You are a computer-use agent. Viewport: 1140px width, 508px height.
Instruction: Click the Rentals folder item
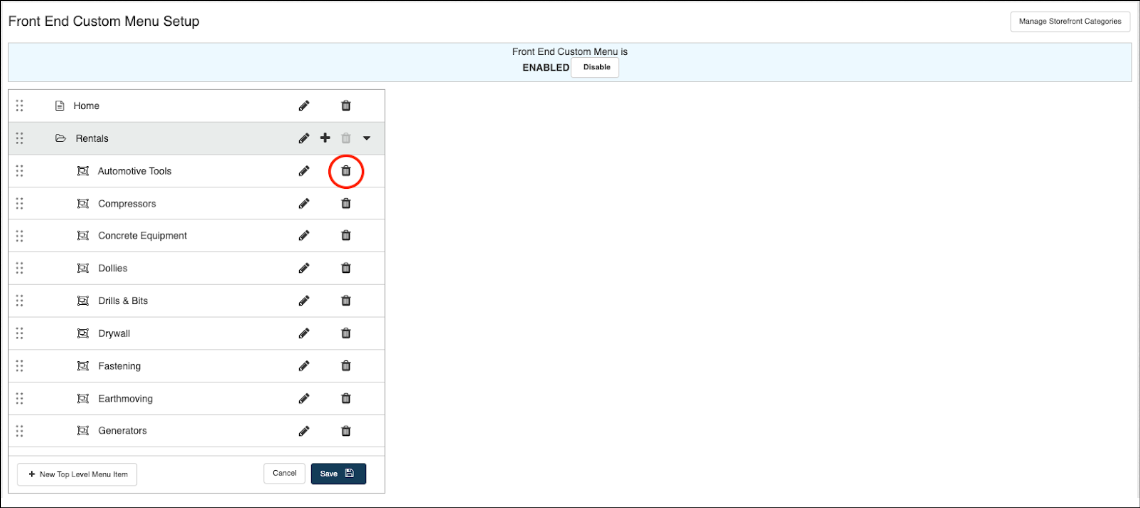pyautogui.click(x=92, y=139)
